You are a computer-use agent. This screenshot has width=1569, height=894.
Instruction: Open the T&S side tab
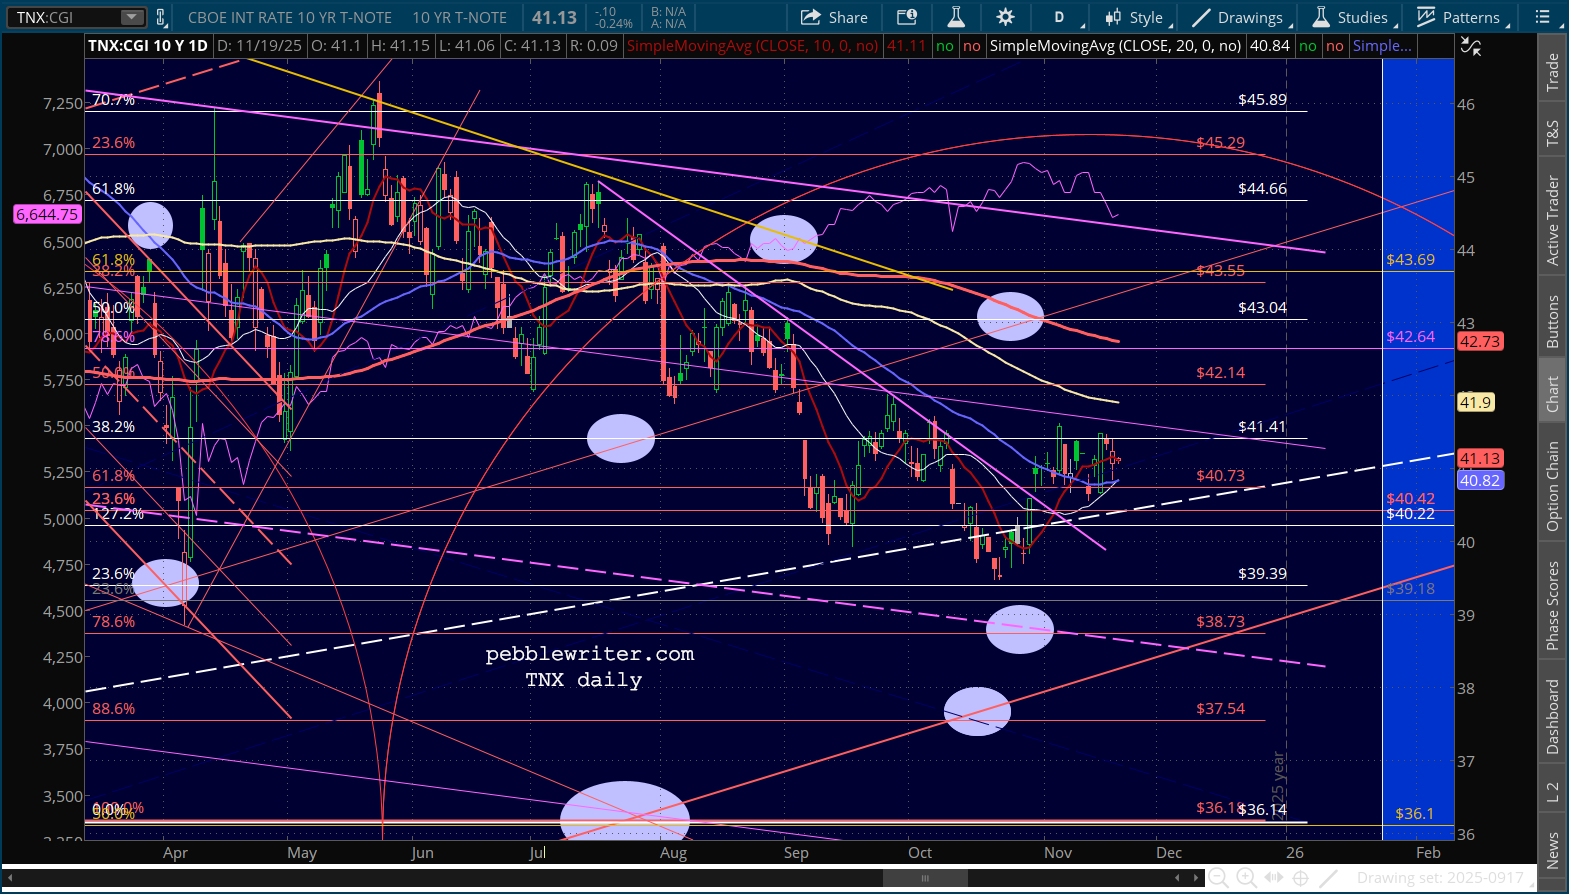coord(1552,133)
